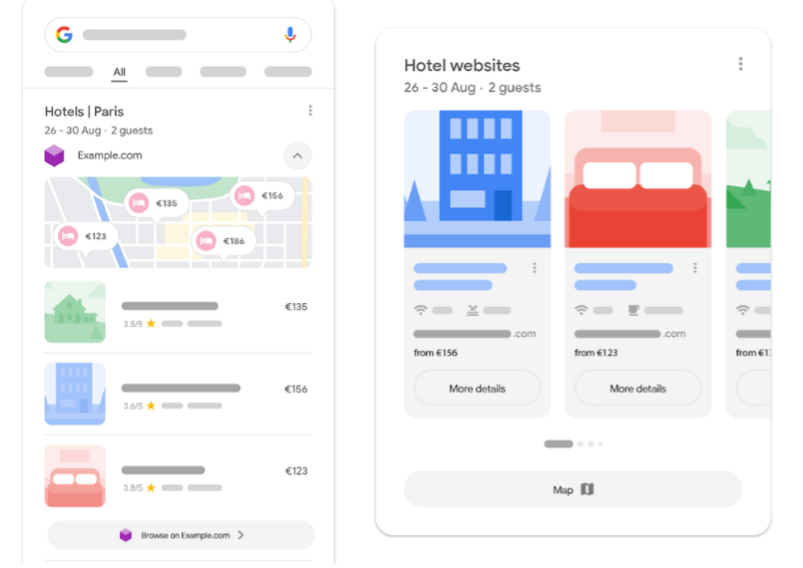Click breakfast cup icon on €123 card
The image size is (803, 568).
click(x=633, y=310)
